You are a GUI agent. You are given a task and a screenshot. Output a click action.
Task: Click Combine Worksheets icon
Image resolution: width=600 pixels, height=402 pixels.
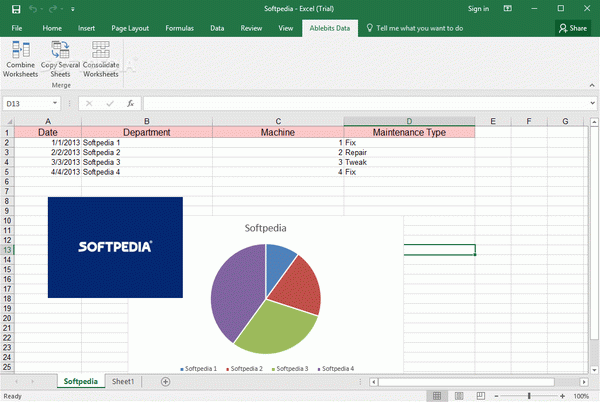[20, 50]
